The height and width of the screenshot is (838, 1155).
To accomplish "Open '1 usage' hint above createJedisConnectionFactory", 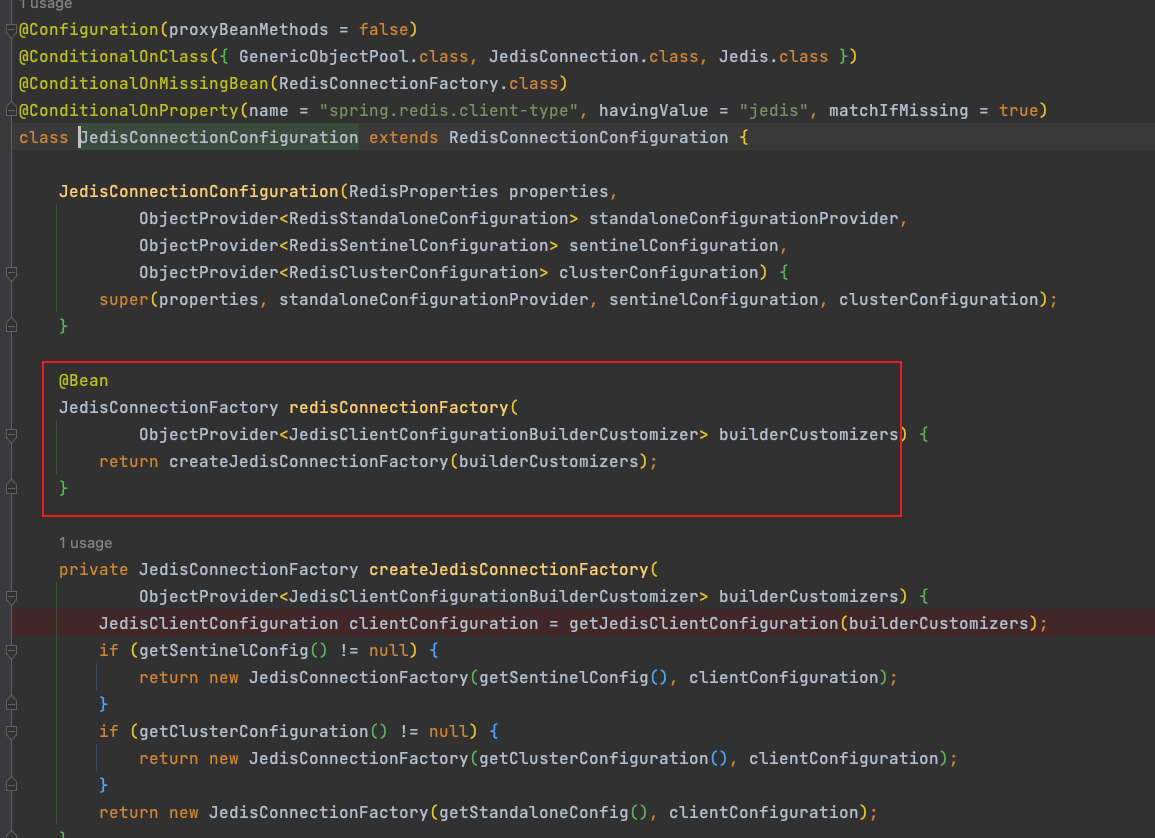I will 85,543.
